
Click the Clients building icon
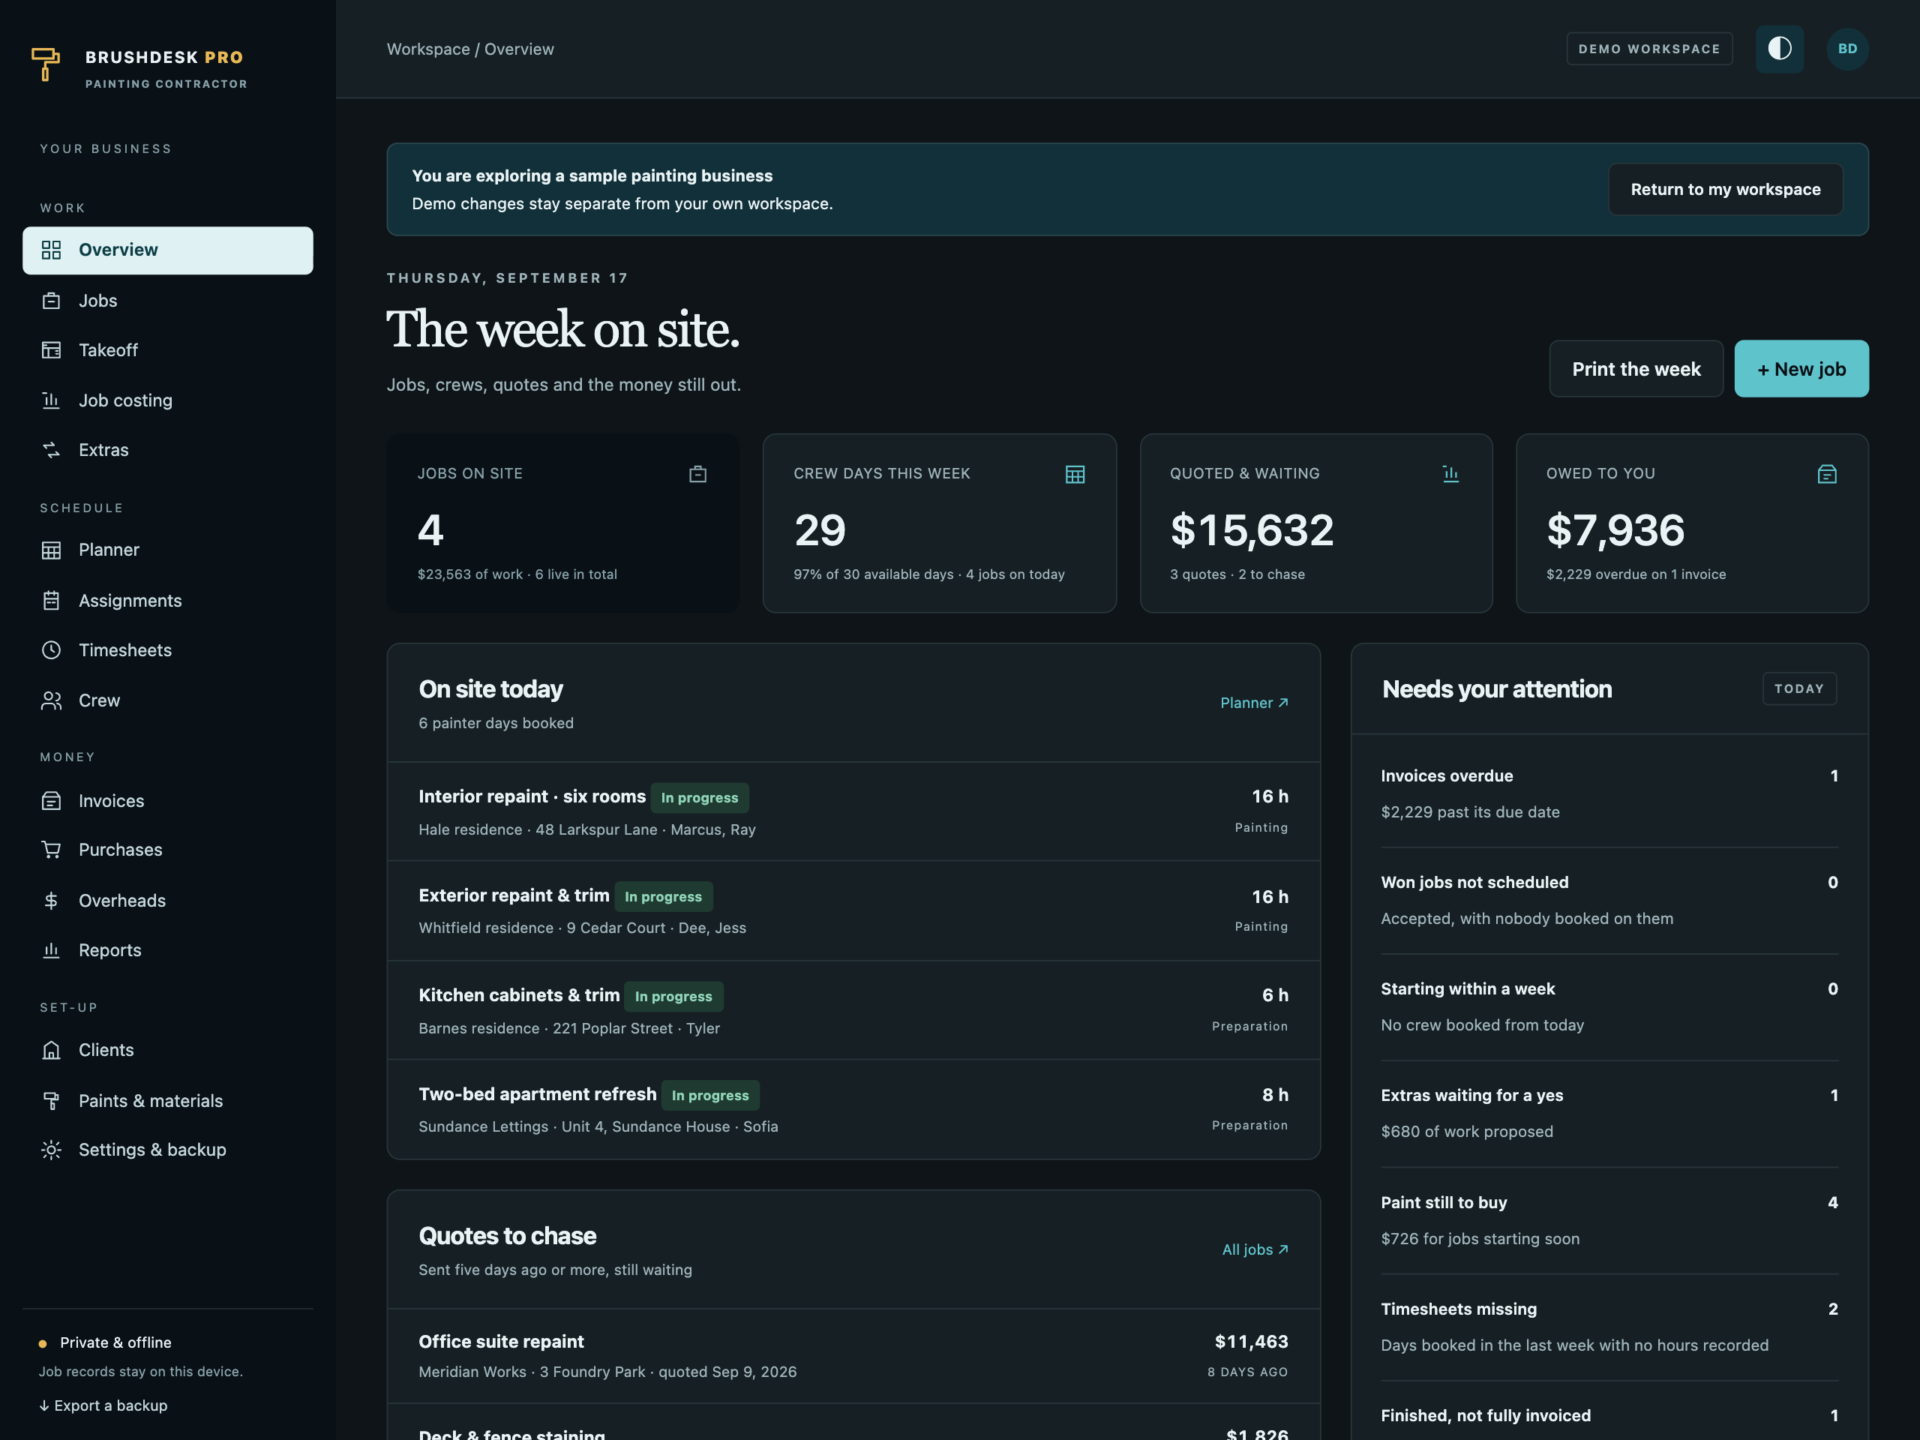coord(51,1050)
